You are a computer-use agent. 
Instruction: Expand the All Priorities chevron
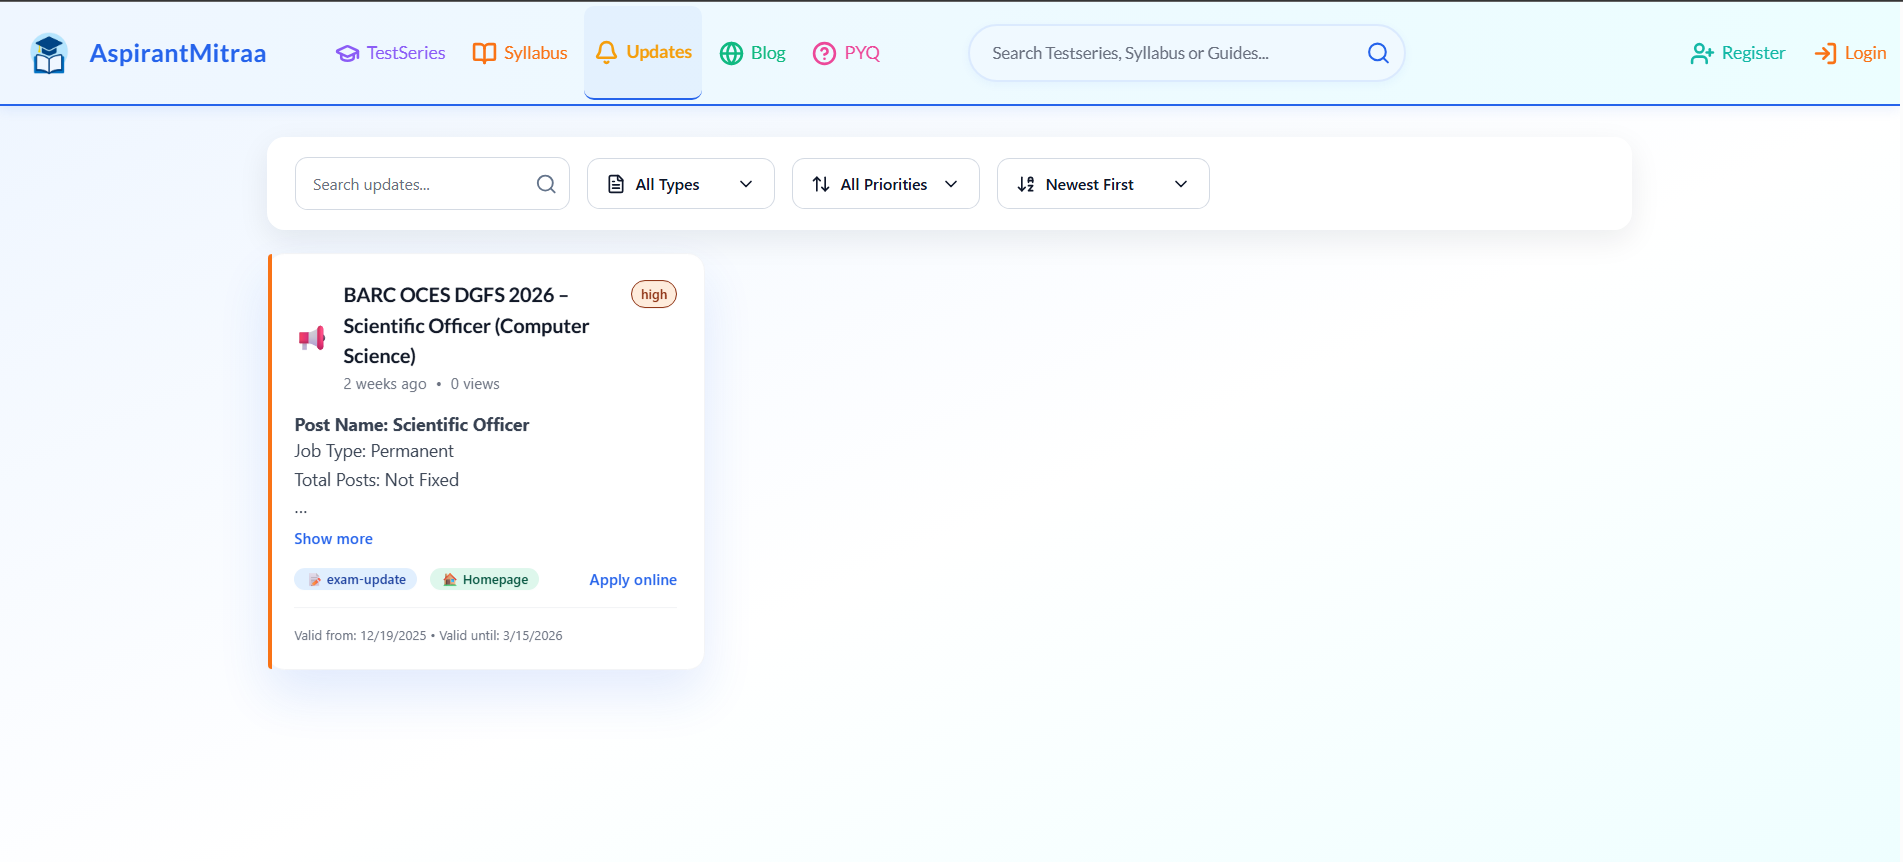pyautogui.click(x=951, y=184)
